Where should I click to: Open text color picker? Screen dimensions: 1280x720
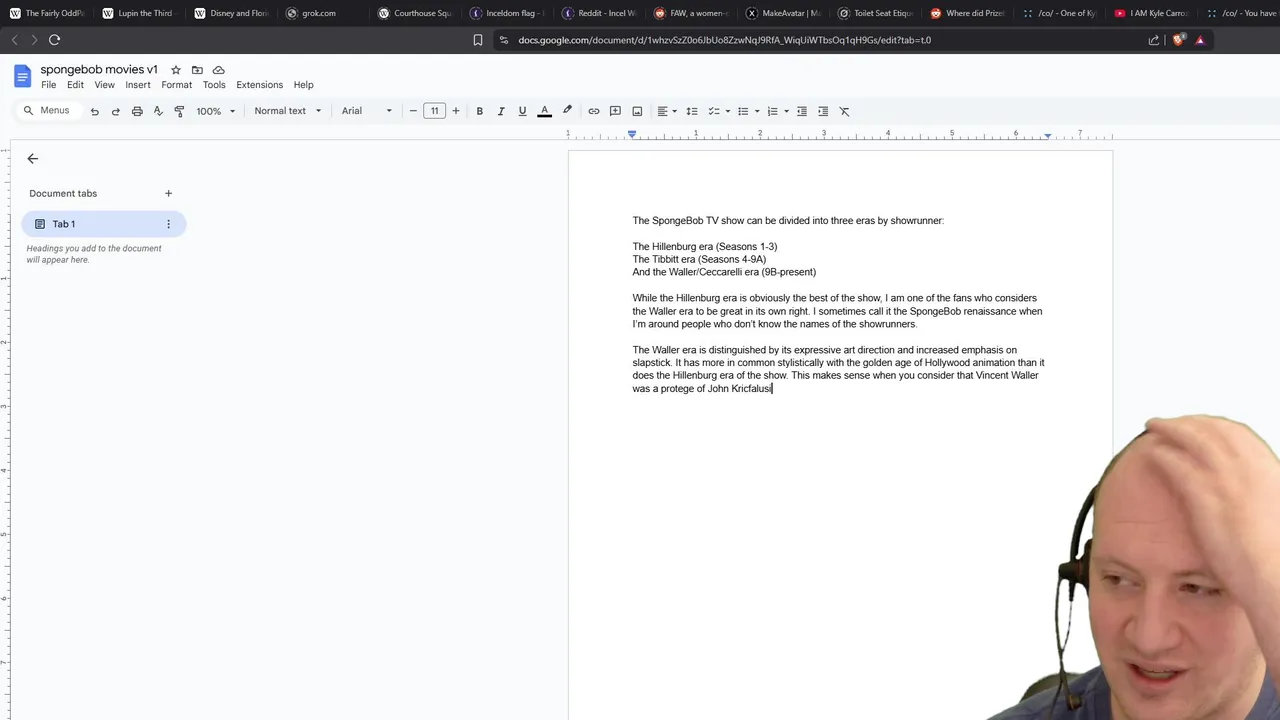[x=544, y=111]
